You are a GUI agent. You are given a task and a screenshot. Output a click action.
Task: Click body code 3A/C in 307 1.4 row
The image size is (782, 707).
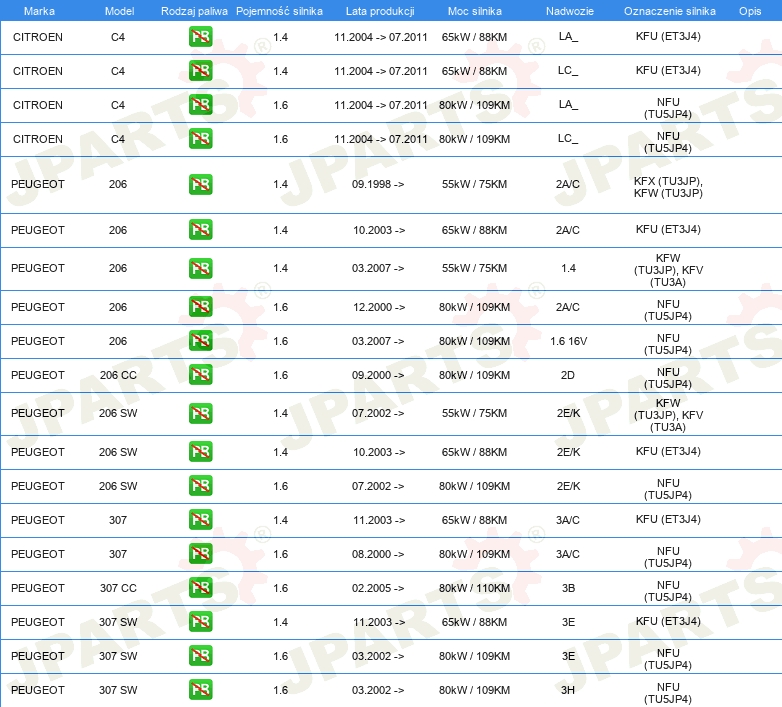[x=568, y=520]
